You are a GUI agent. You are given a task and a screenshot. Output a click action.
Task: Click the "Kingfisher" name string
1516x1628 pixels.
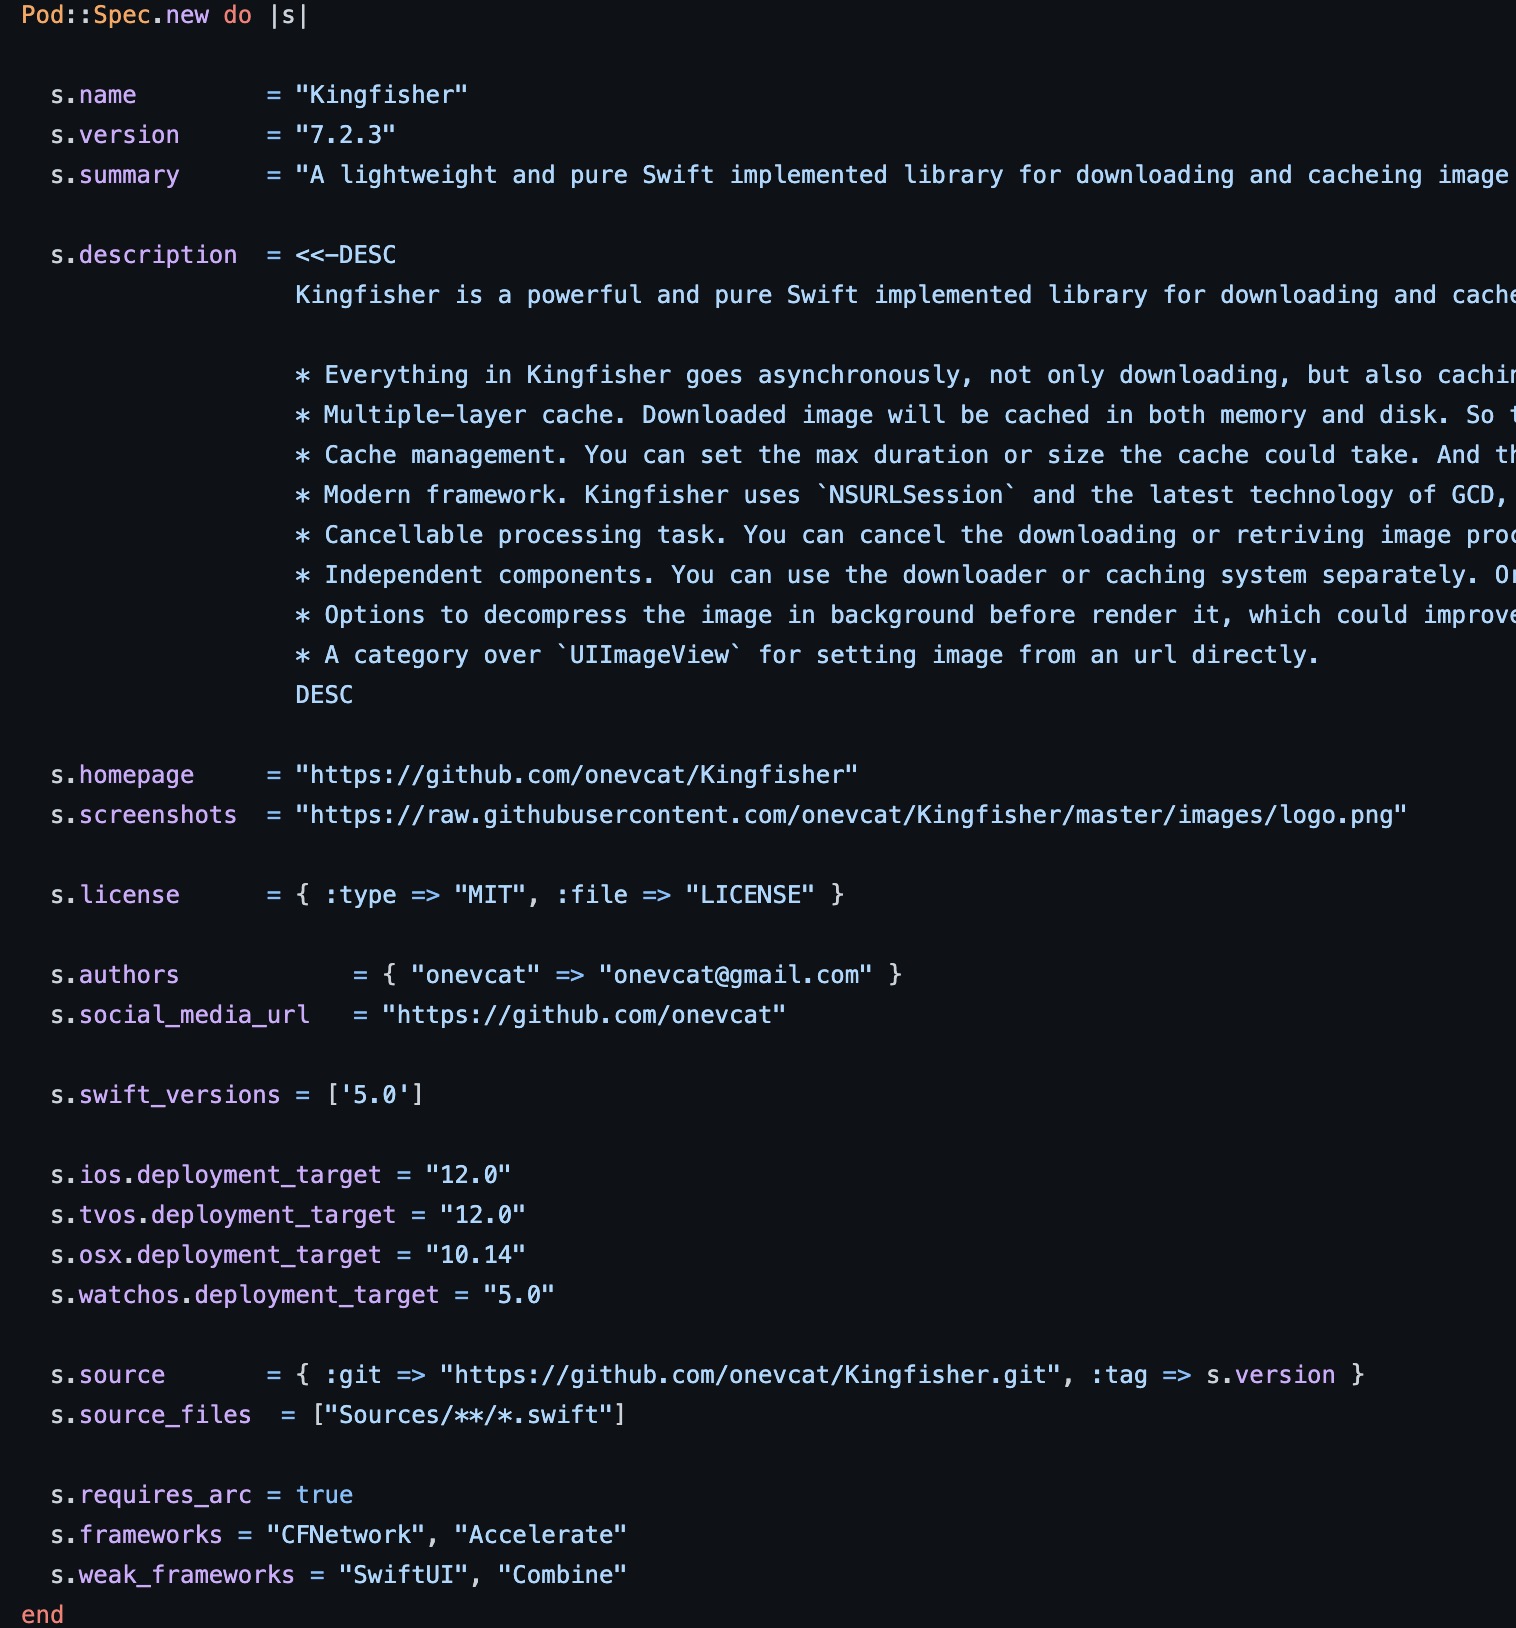(381, 95)
